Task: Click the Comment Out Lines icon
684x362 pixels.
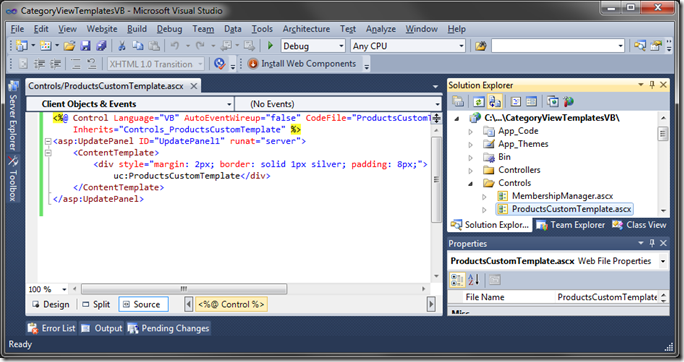Action: pos(76,64)
